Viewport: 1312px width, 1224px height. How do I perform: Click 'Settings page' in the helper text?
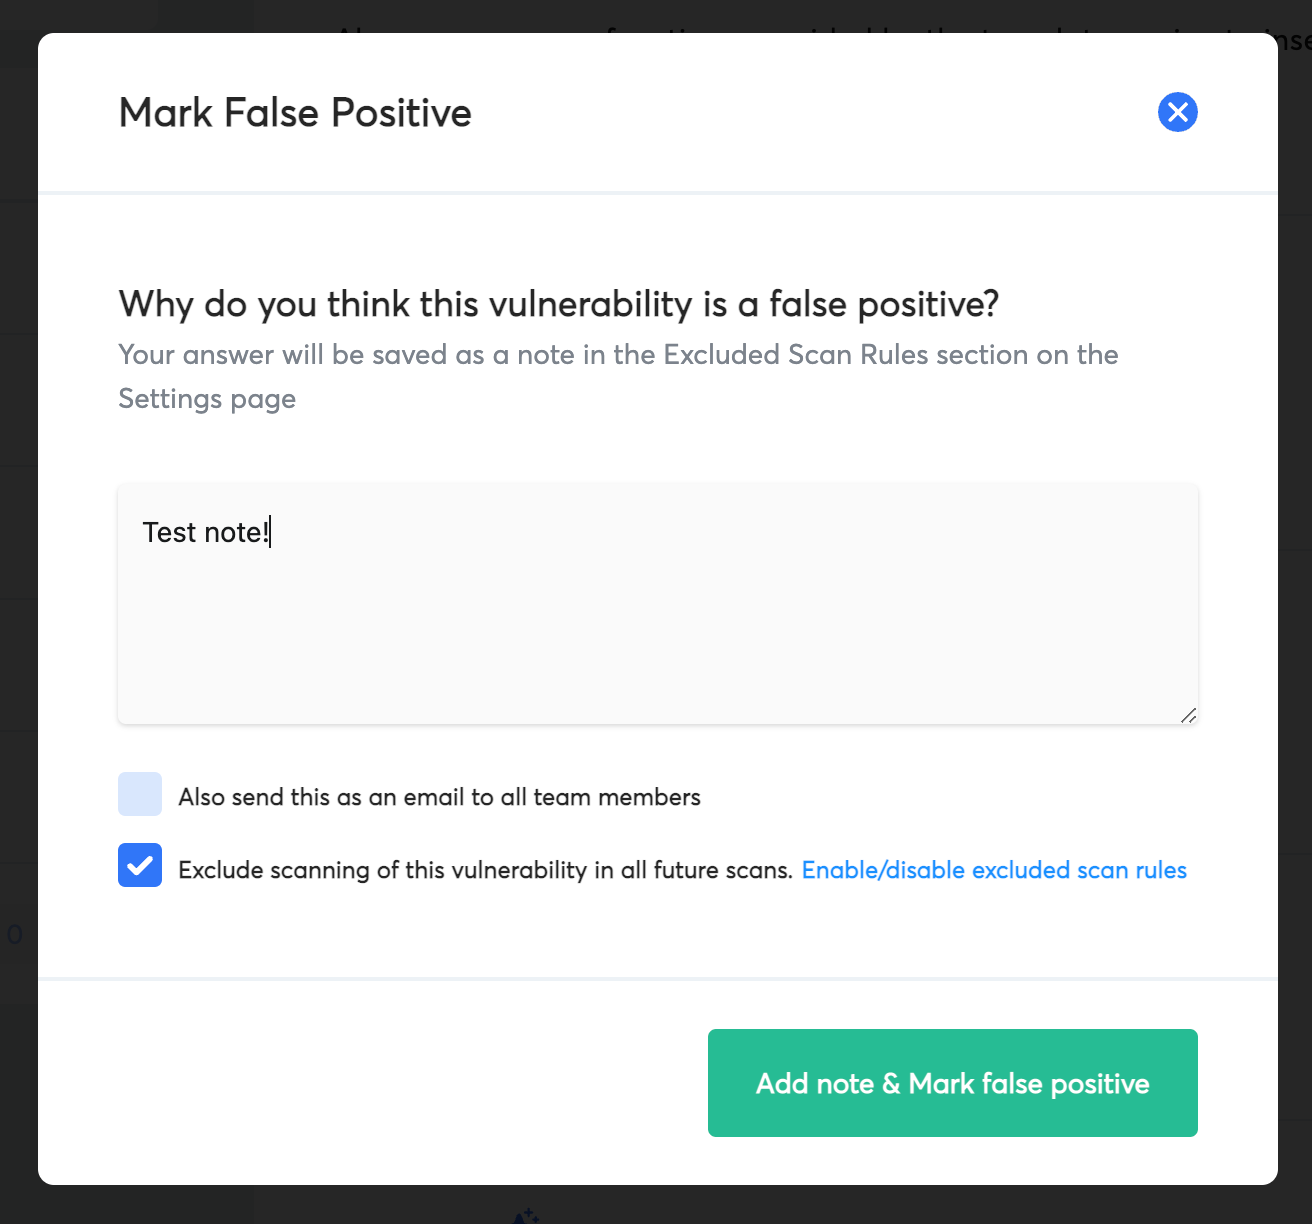[x=207, y=399]
